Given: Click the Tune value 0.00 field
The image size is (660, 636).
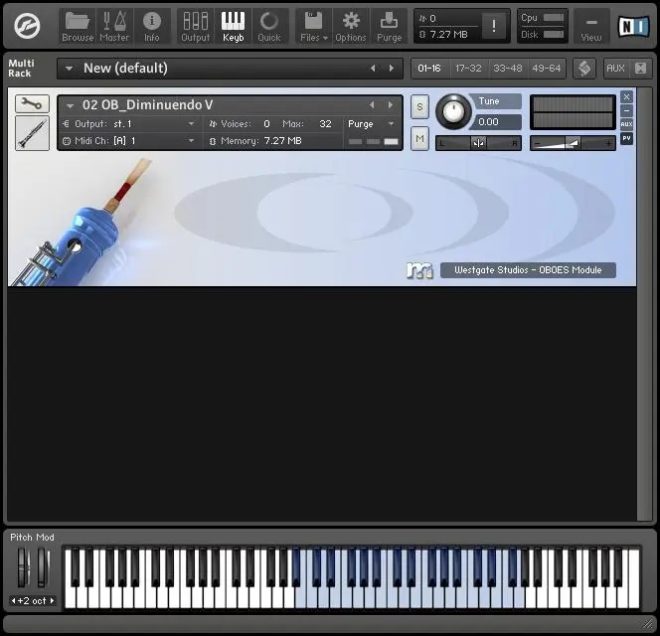Looking at the screenshot, I should tap(495, 122).
